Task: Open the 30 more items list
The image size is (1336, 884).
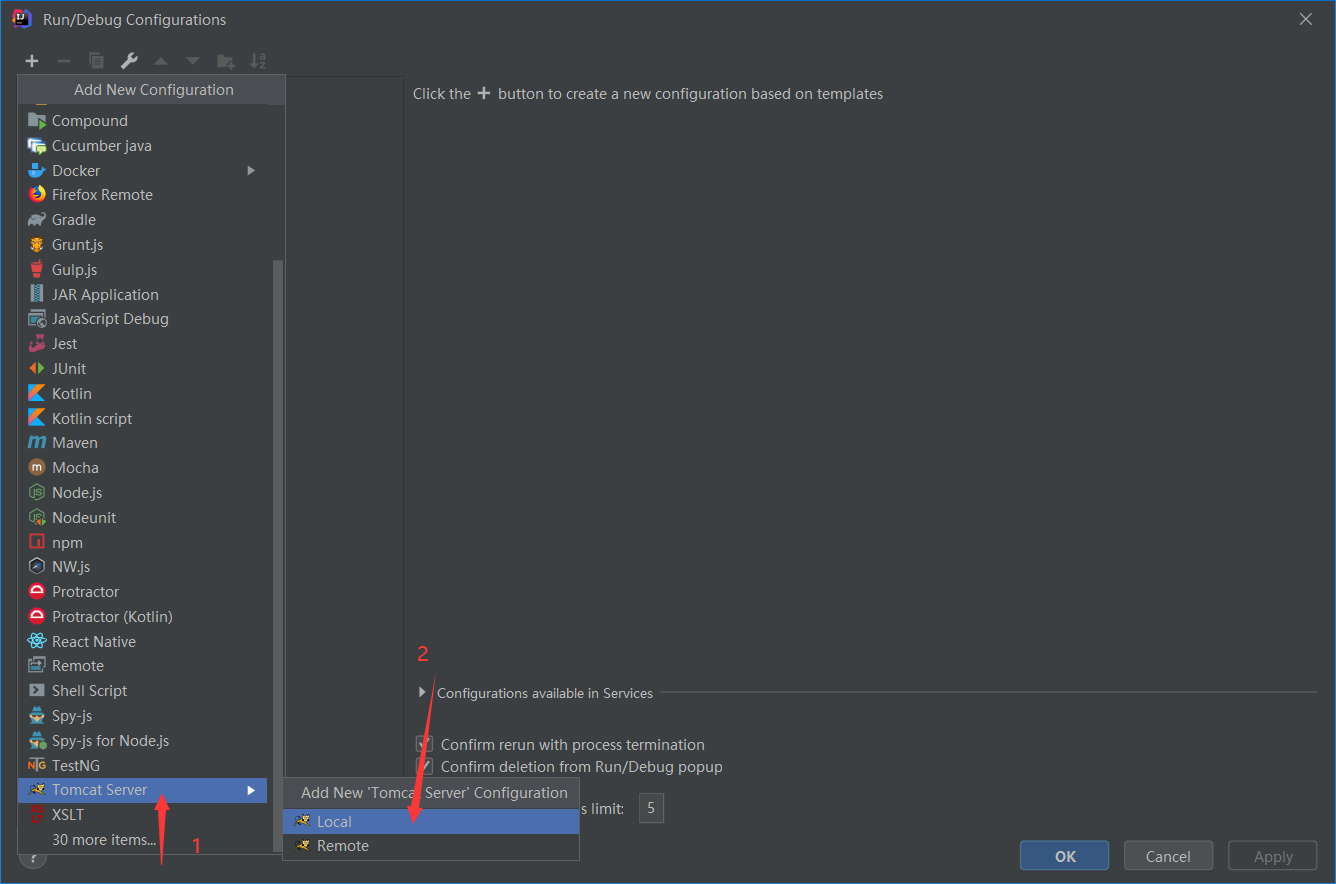Action: 104,840
